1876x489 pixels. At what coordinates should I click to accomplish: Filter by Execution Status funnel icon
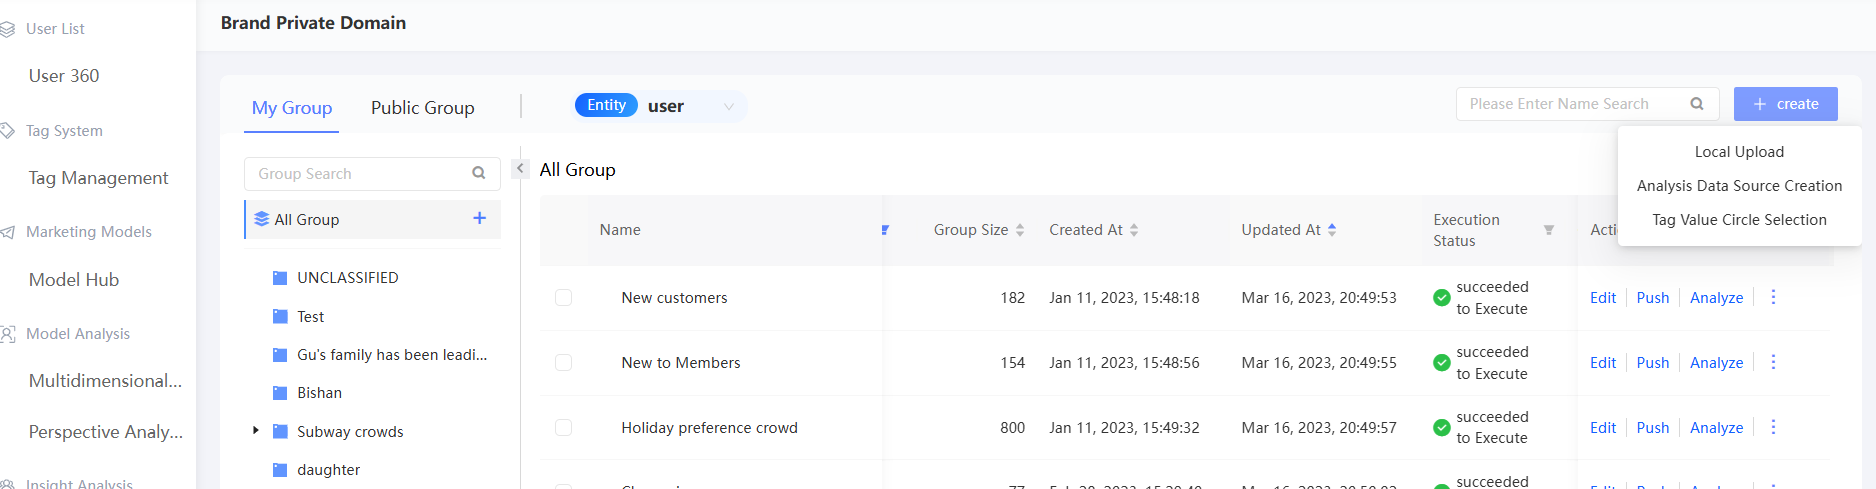click(x=1549, y=230)
